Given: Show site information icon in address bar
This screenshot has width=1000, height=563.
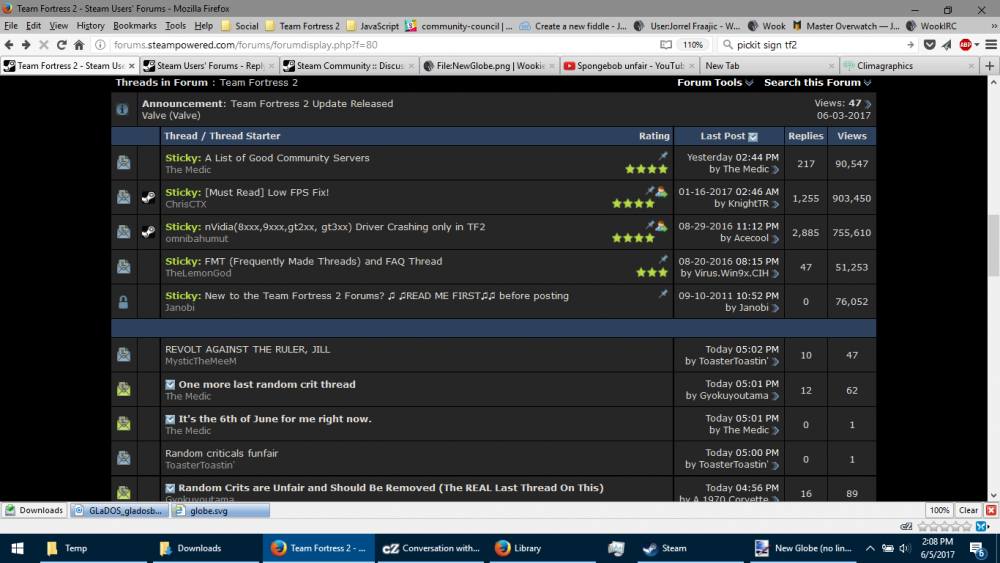Looking at the screenshot, I should (100, 45).
